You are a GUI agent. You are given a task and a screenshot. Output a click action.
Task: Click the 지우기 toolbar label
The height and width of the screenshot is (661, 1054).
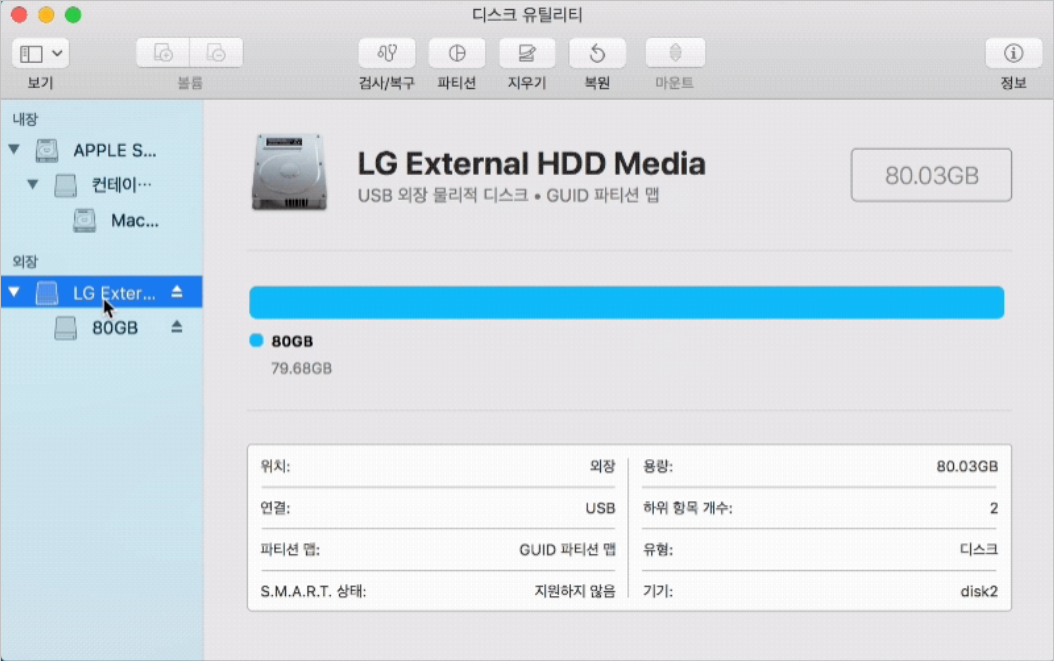pos(527,83)
